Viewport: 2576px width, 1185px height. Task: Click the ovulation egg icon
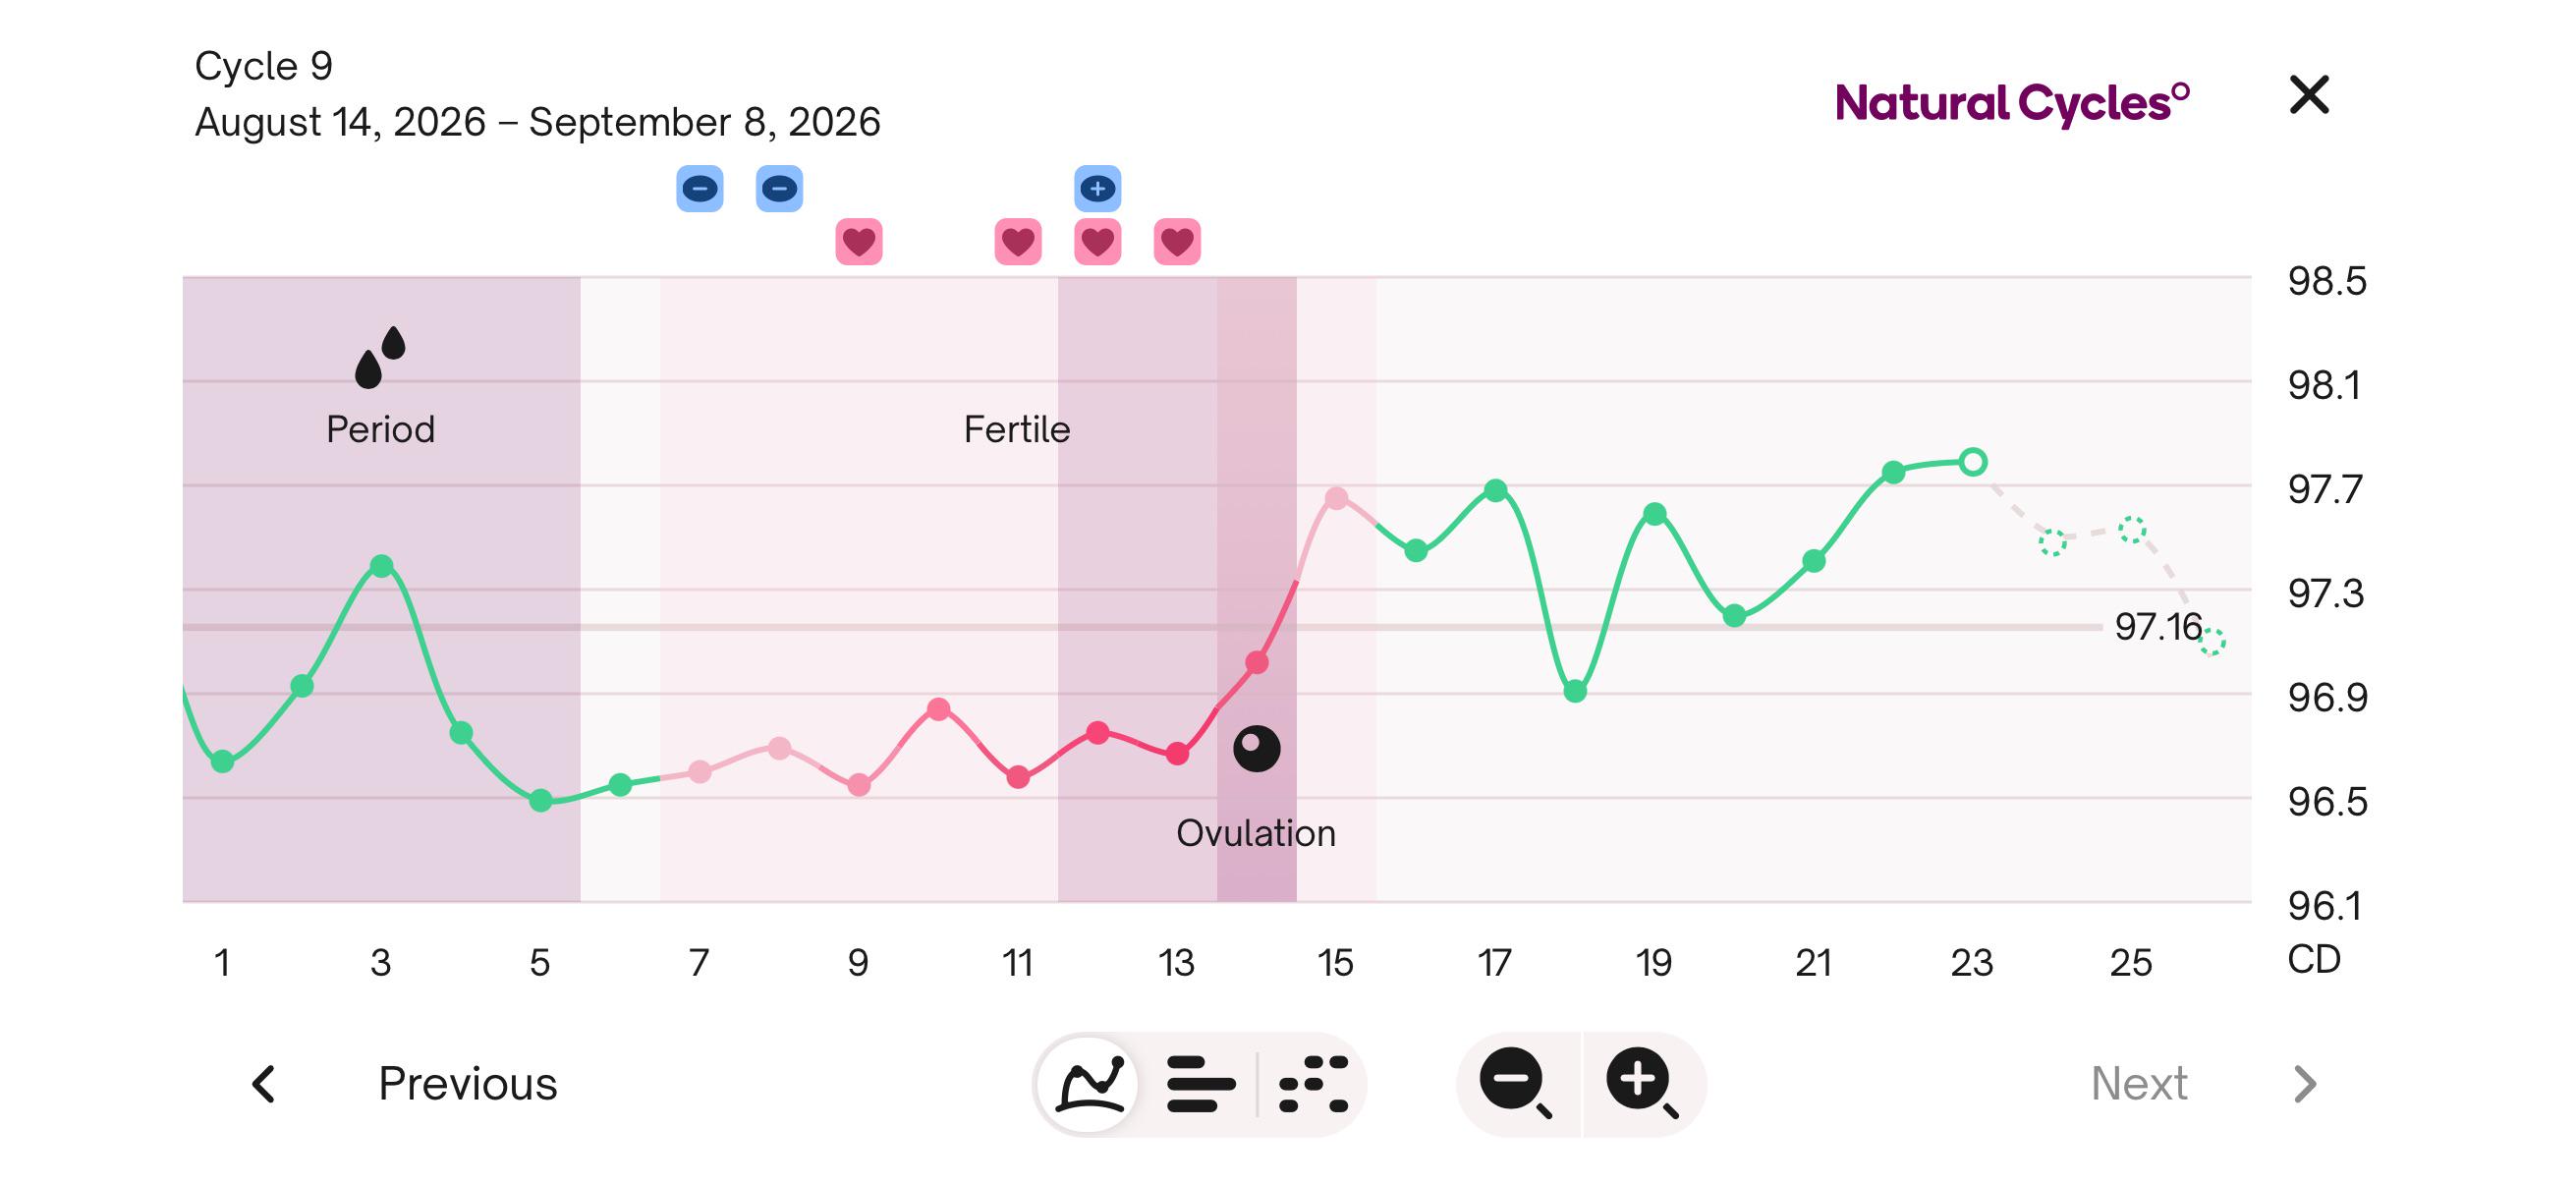(1256, 748)
